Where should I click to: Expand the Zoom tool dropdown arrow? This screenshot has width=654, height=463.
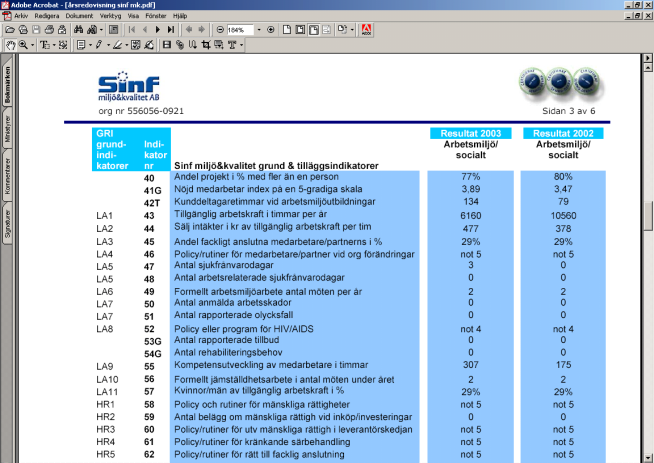click(x=33, y=45)
